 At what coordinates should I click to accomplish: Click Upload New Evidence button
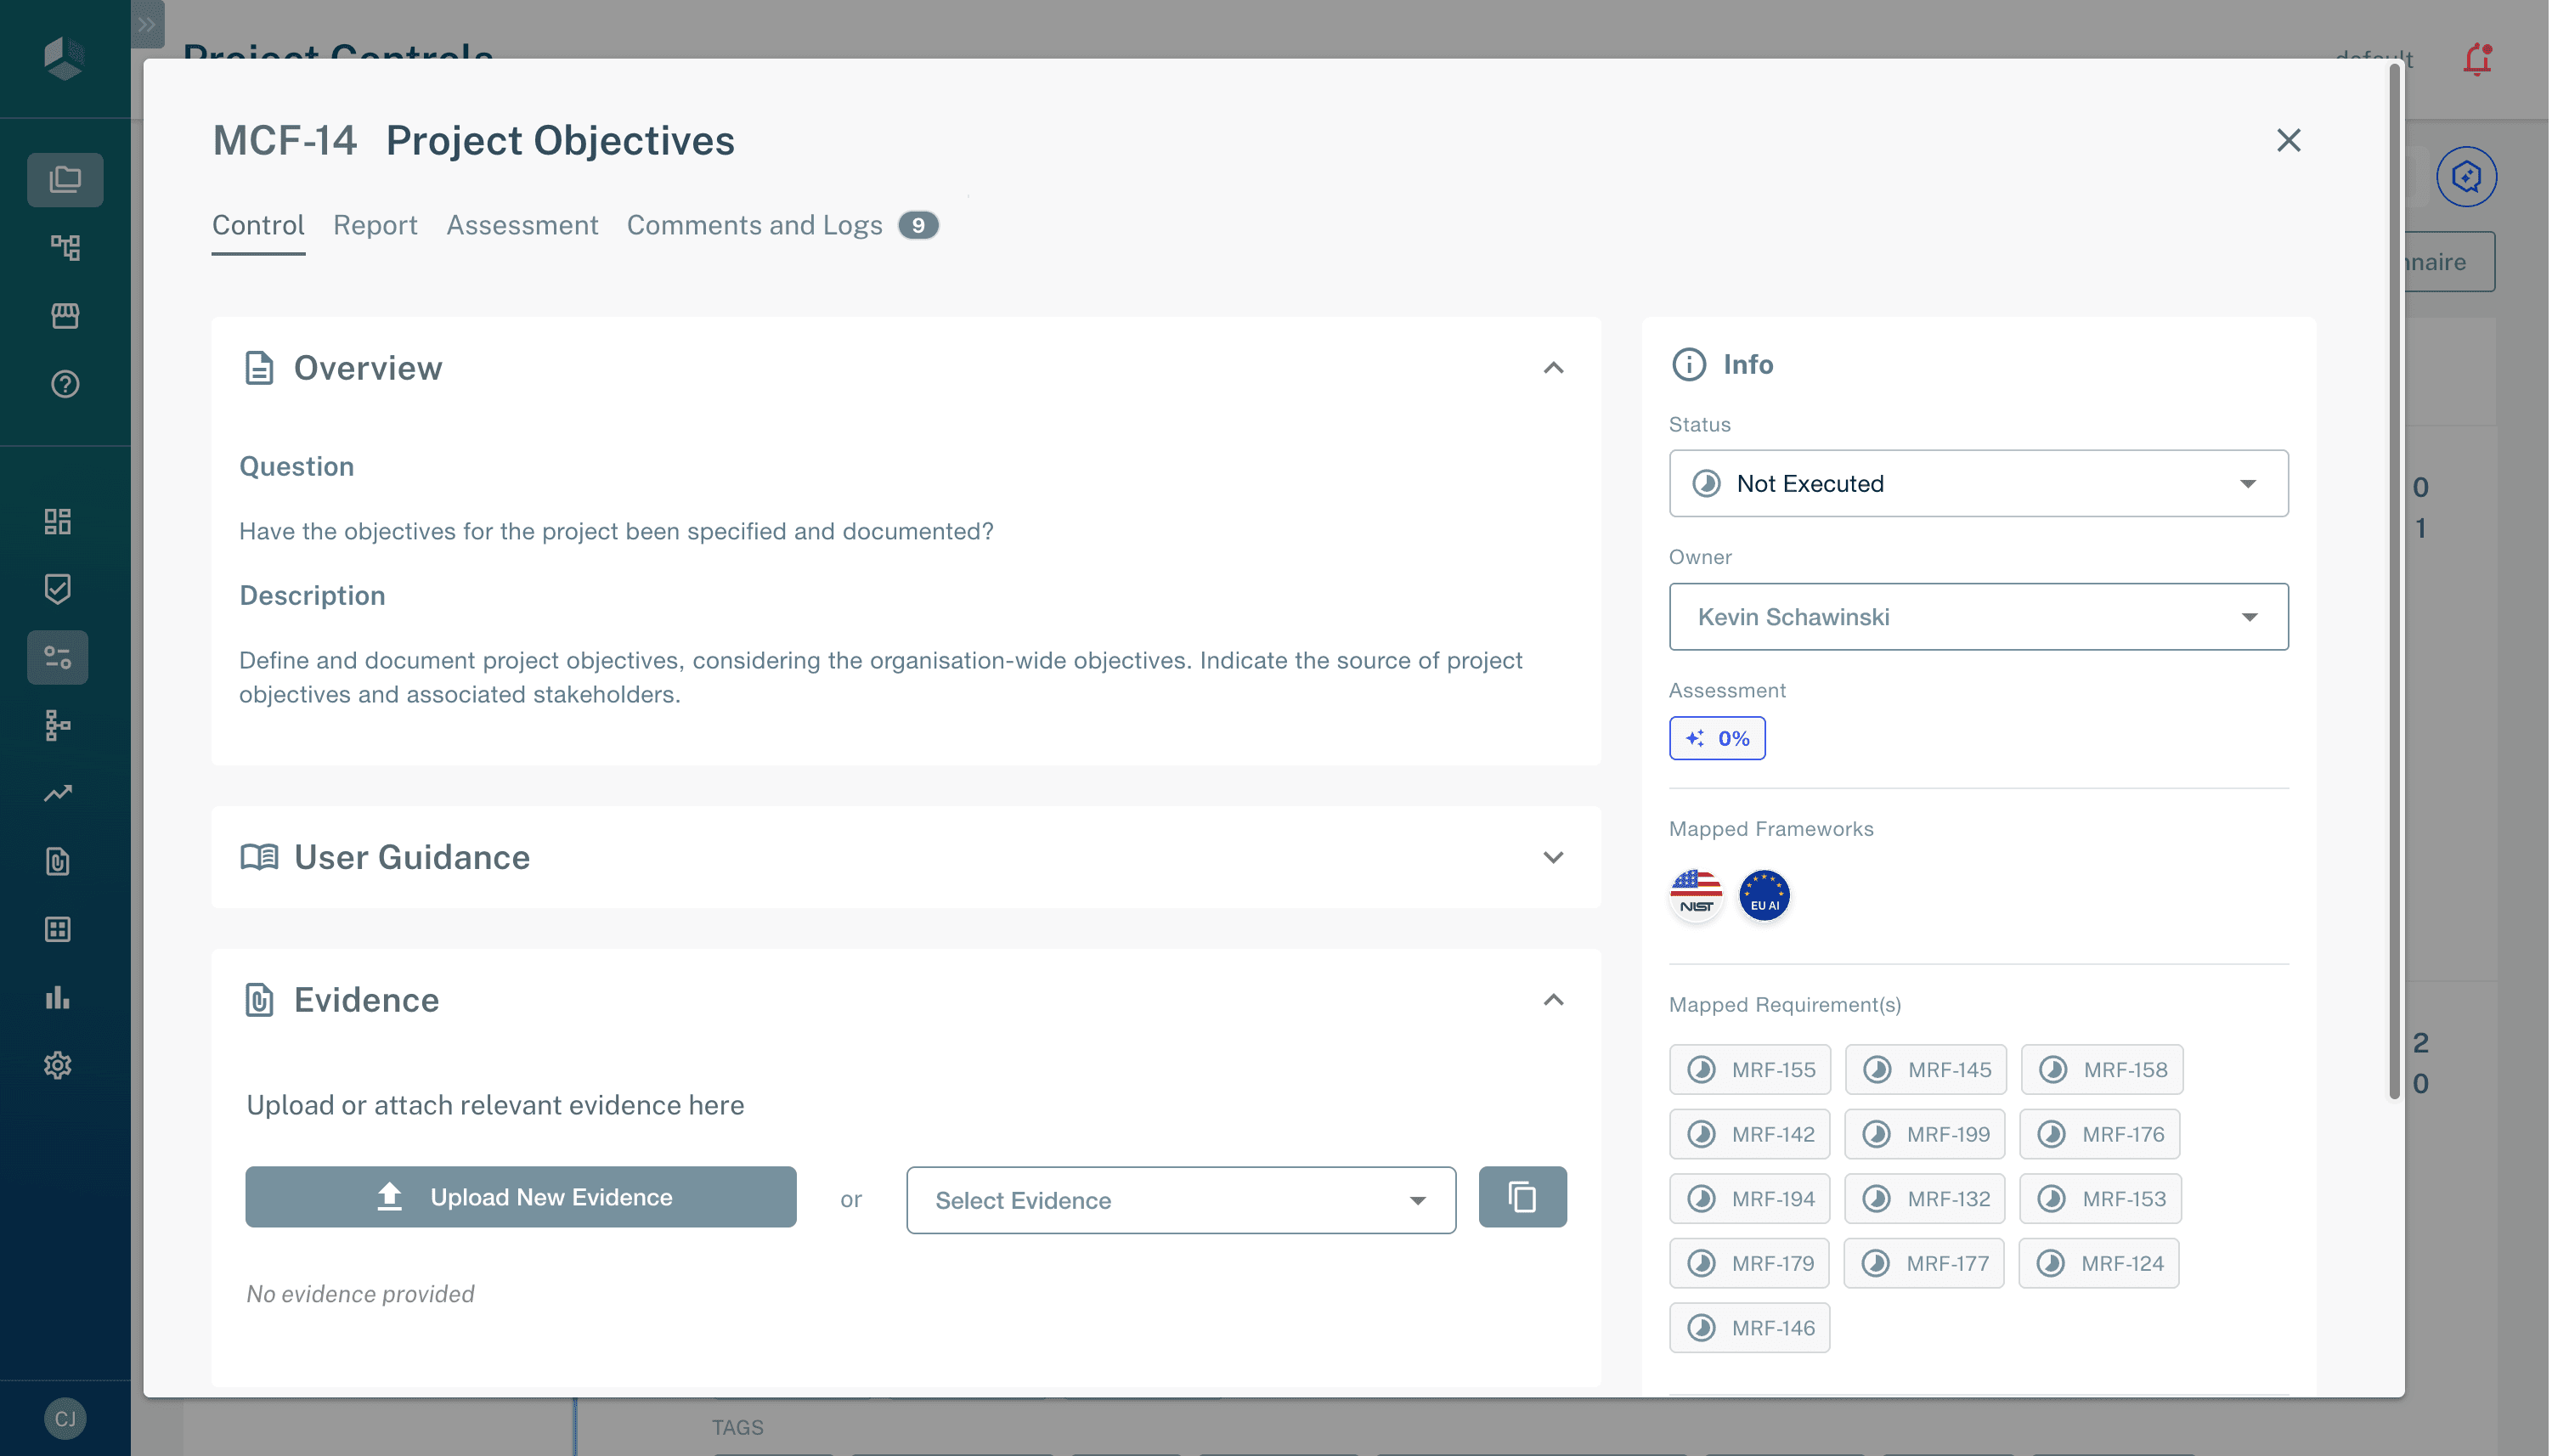coord(520,1197)
